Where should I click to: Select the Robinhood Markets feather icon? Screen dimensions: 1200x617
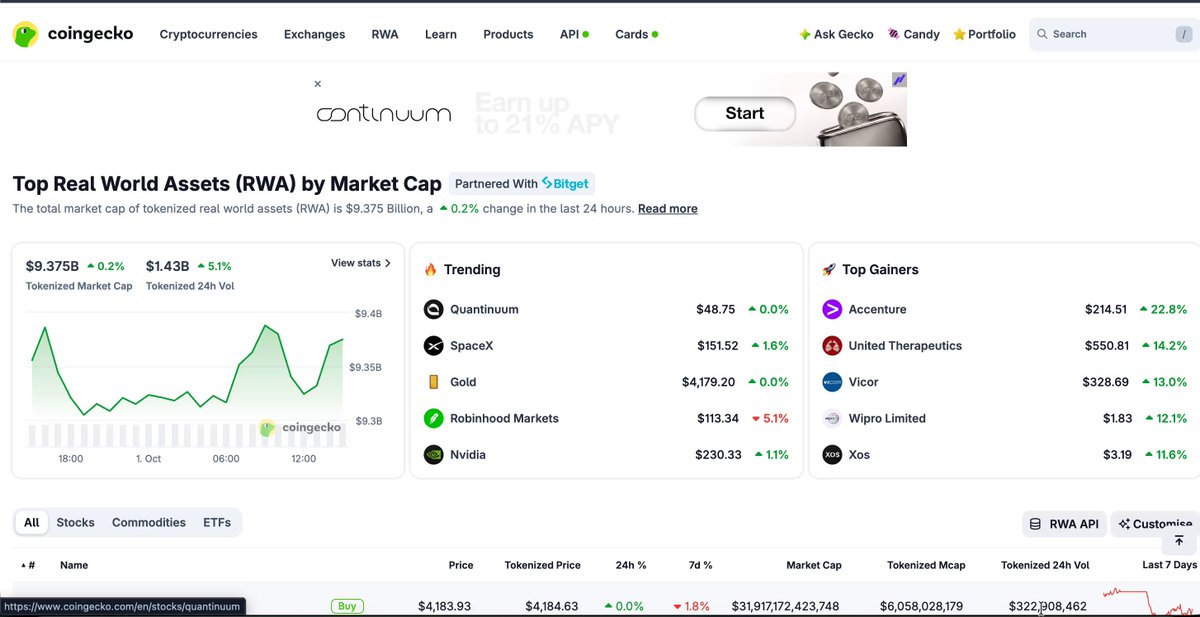point(433,418)
